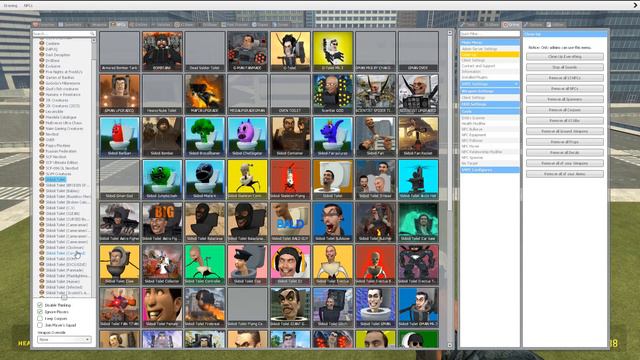The image size is (640, 360).
Task: Select the G-Man Invader NPC icon
Action: pos(247,51)
